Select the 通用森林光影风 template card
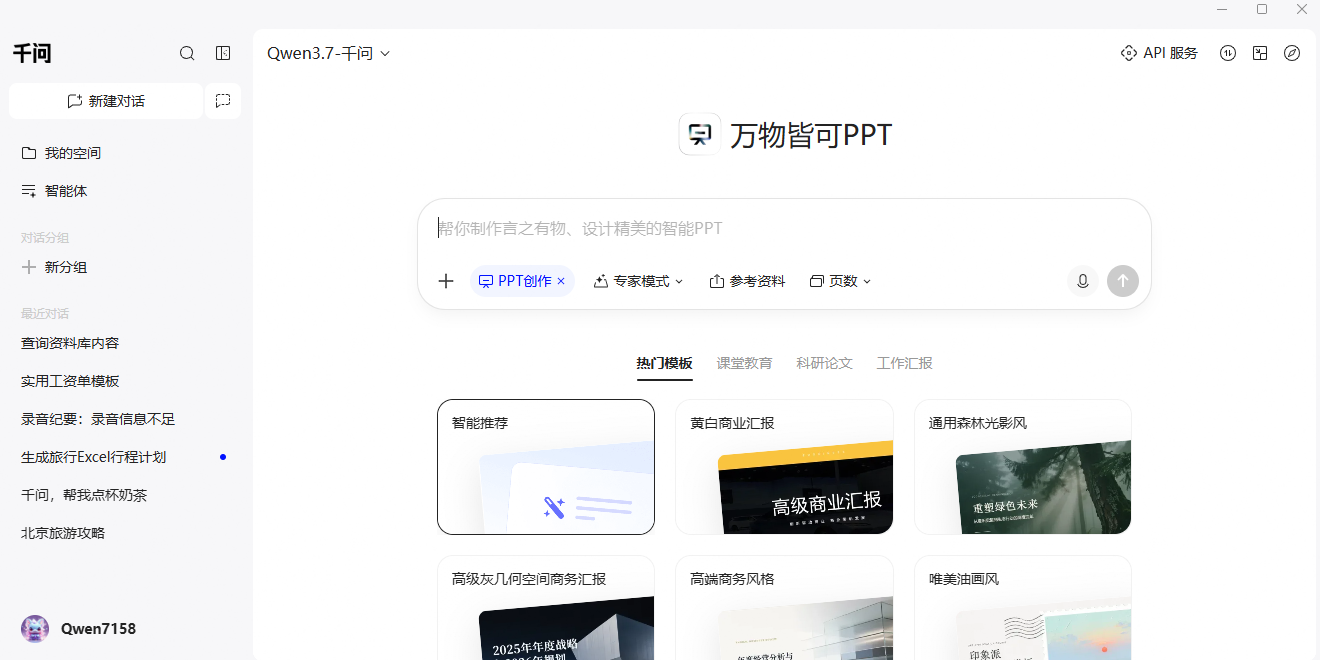The width and height of the screenshot is (1320, 660). point(1022,467)
